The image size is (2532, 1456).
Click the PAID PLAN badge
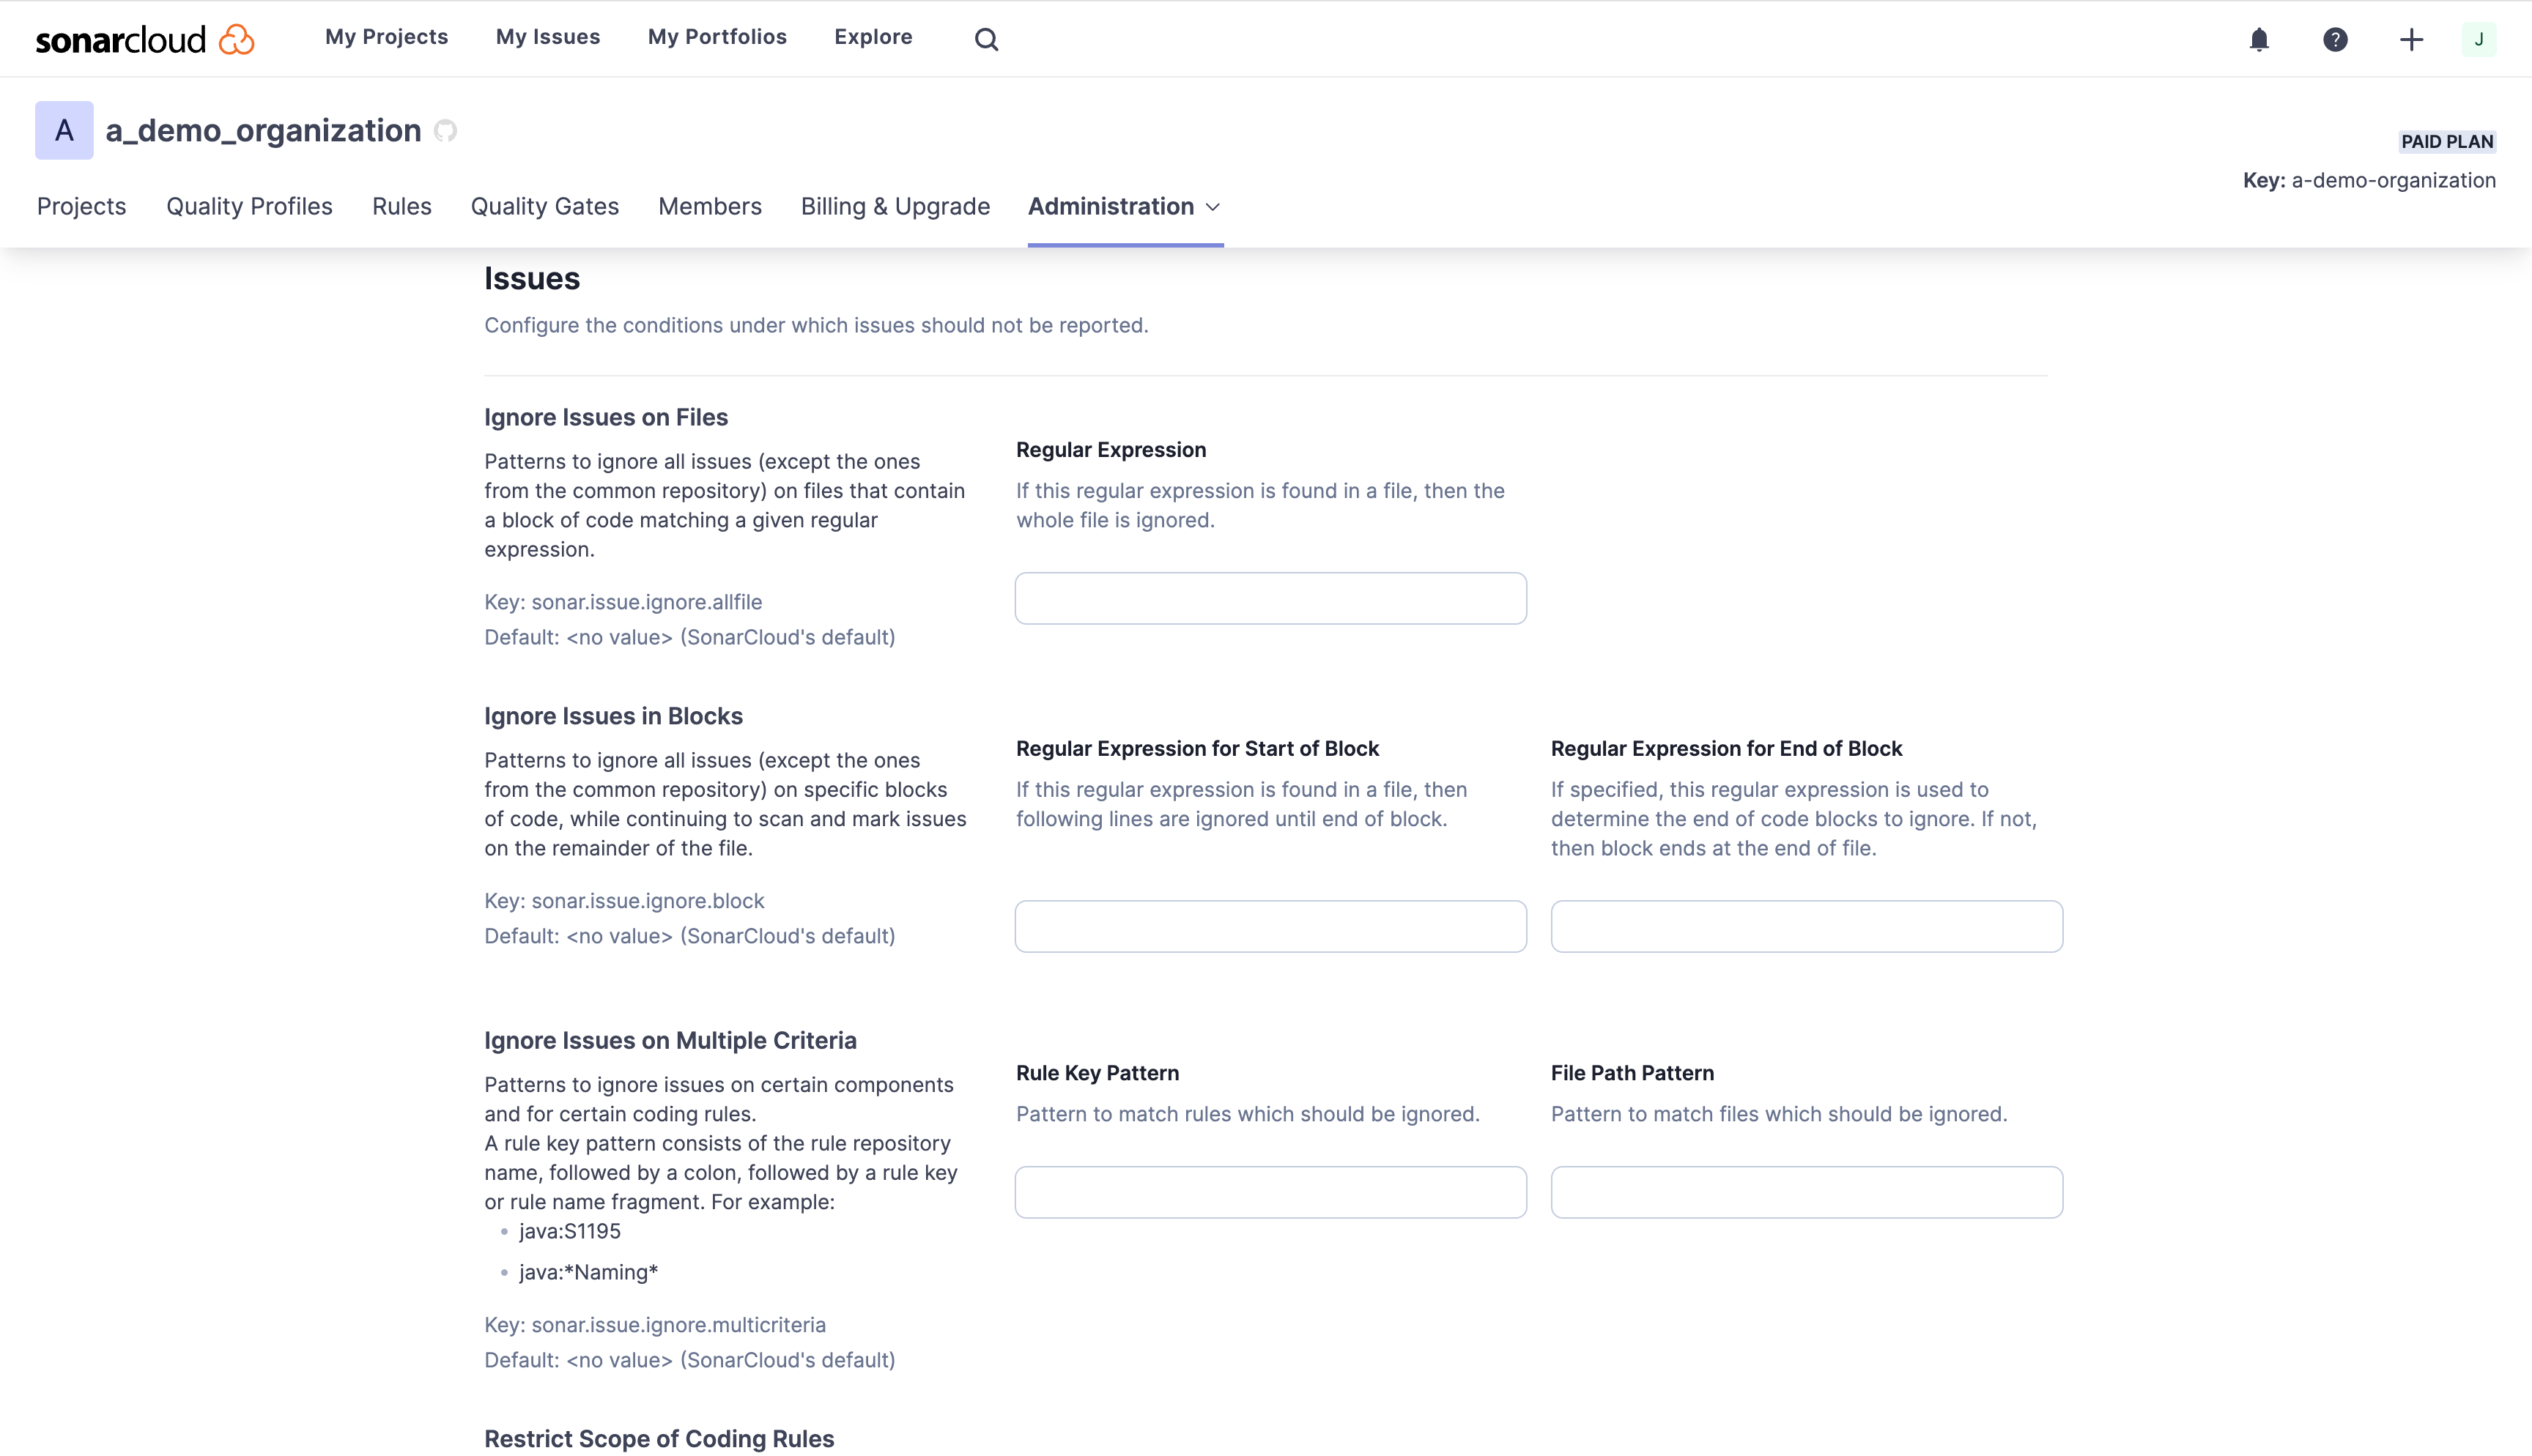point(2446,141)
